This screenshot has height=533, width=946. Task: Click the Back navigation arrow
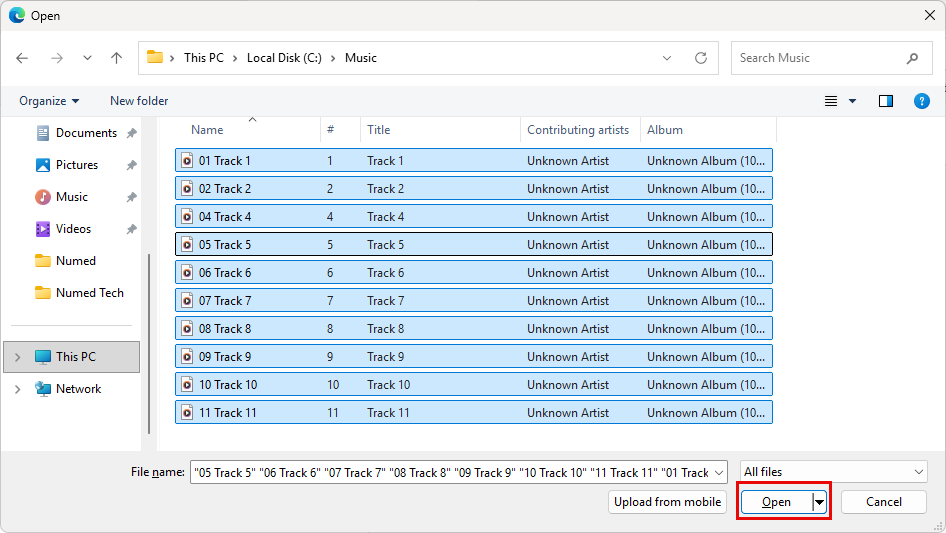23,58
